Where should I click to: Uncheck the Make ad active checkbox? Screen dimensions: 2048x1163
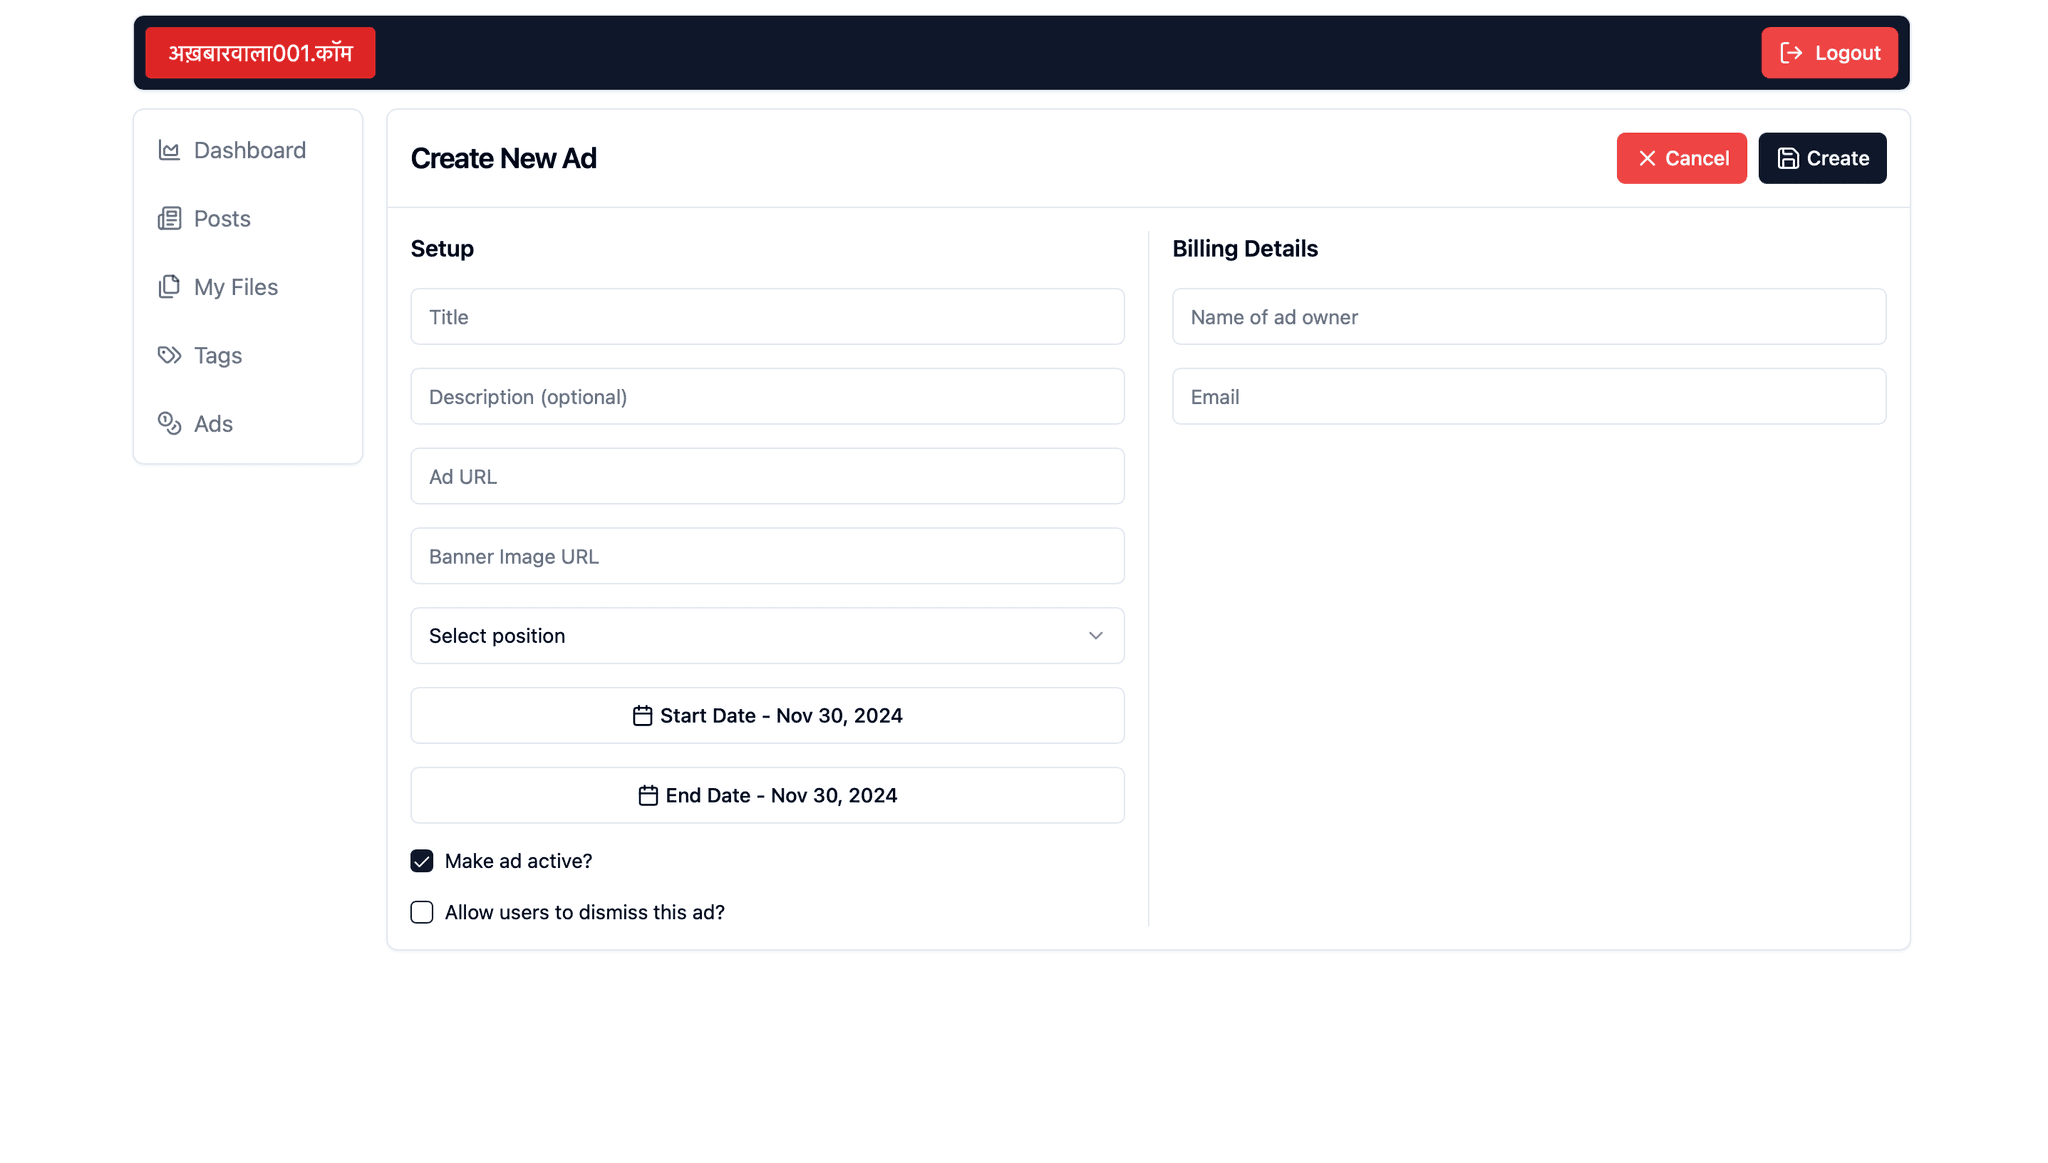(422, 861)
